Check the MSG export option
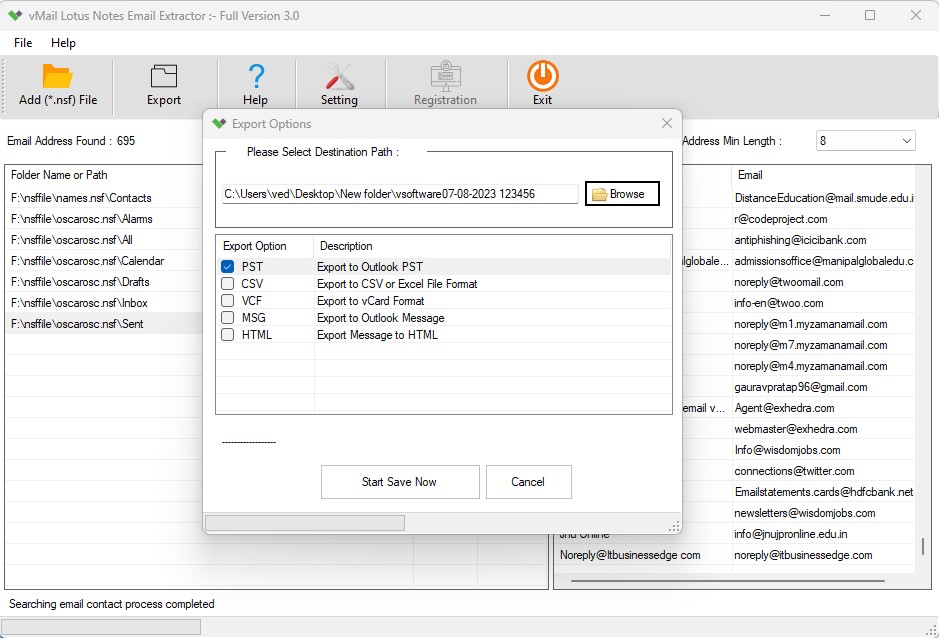The image size is (939, 638). [x=228, y=318]
